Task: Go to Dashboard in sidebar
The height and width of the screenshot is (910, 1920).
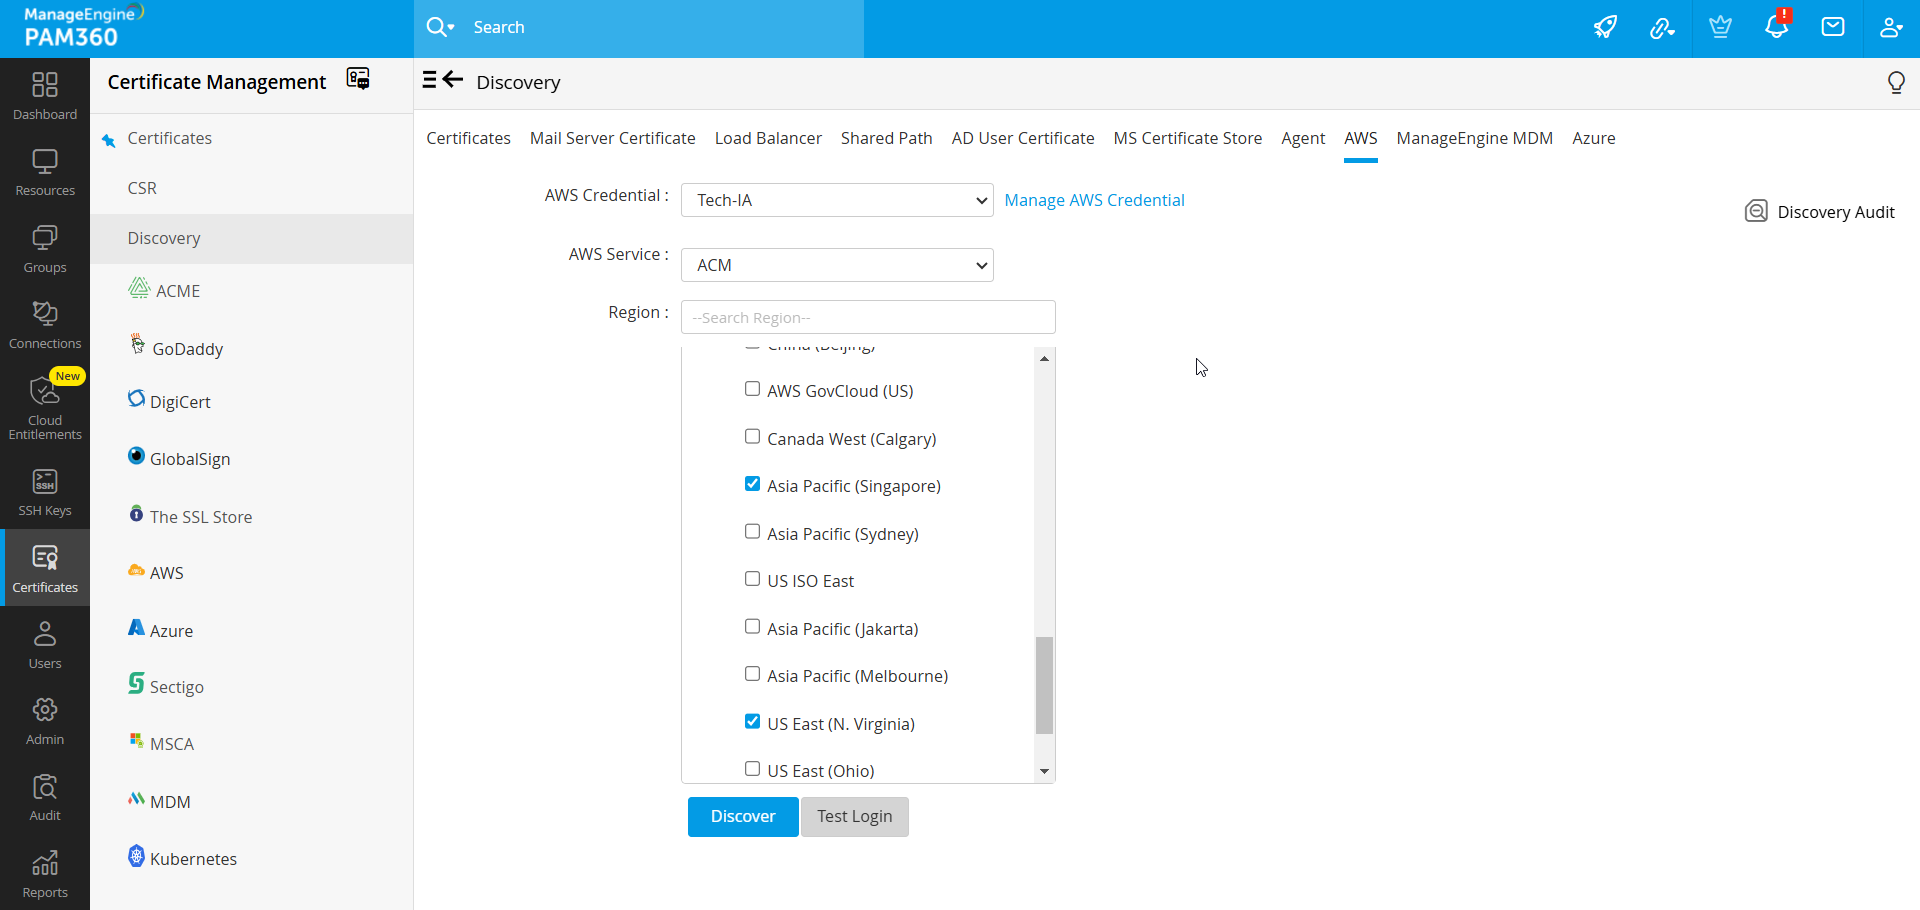Action: [45, 96]
